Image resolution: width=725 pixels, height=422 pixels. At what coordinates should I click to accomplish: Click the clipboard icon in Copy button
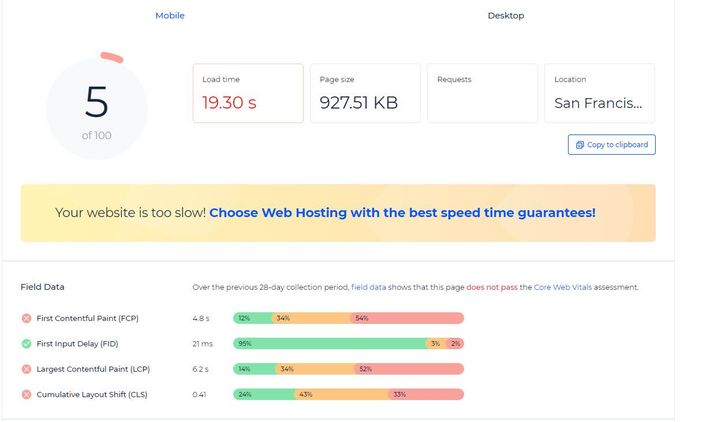pos(579,145)
